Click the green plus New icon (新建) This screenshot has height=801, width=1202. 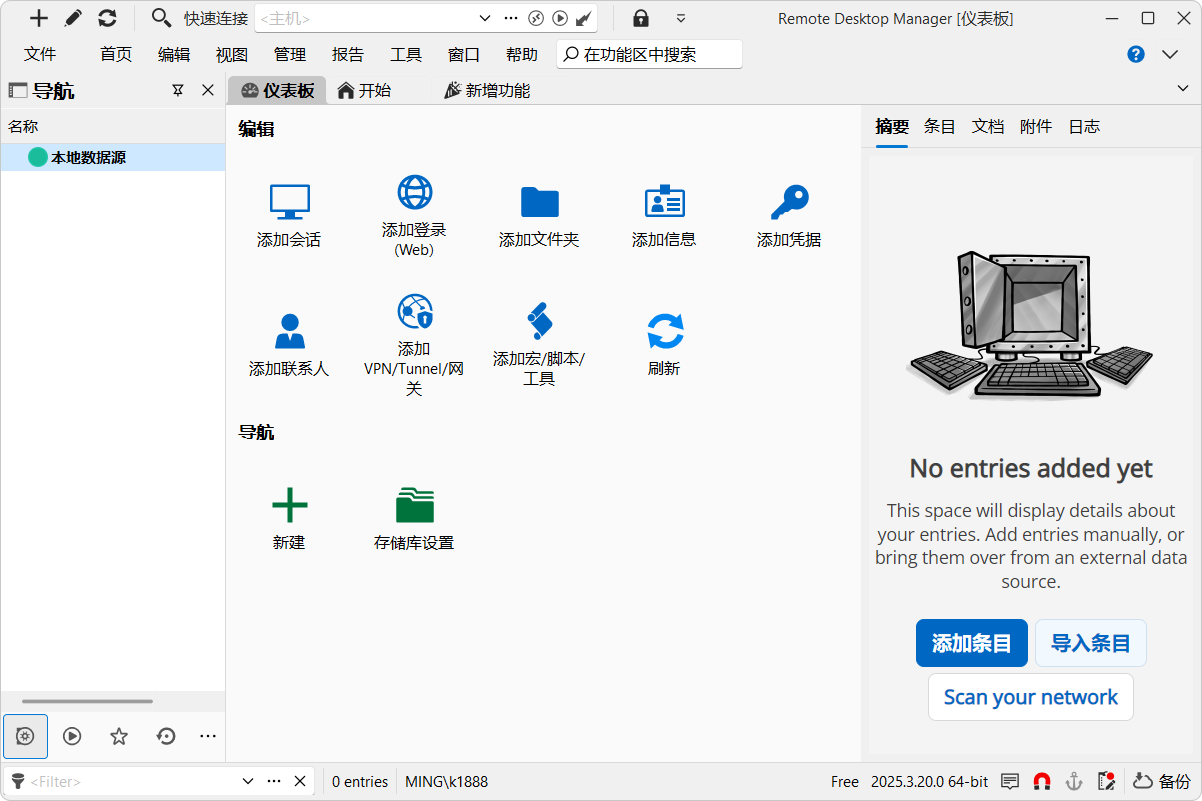coord(290,505)
